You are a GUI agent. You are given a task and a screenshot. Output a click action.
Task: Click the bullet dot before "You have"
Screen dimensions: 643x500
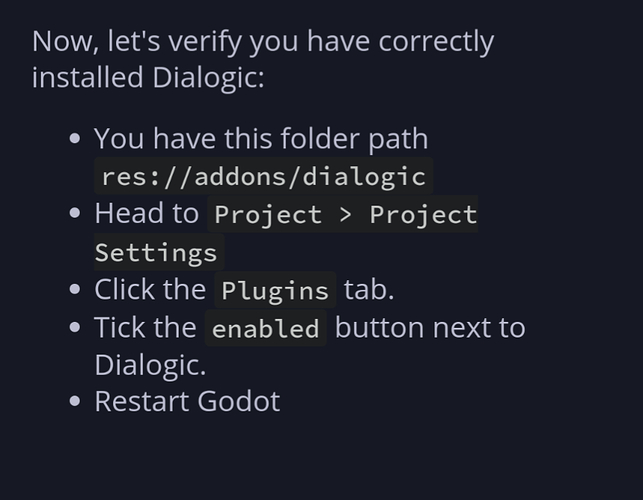tap(75, 140)
